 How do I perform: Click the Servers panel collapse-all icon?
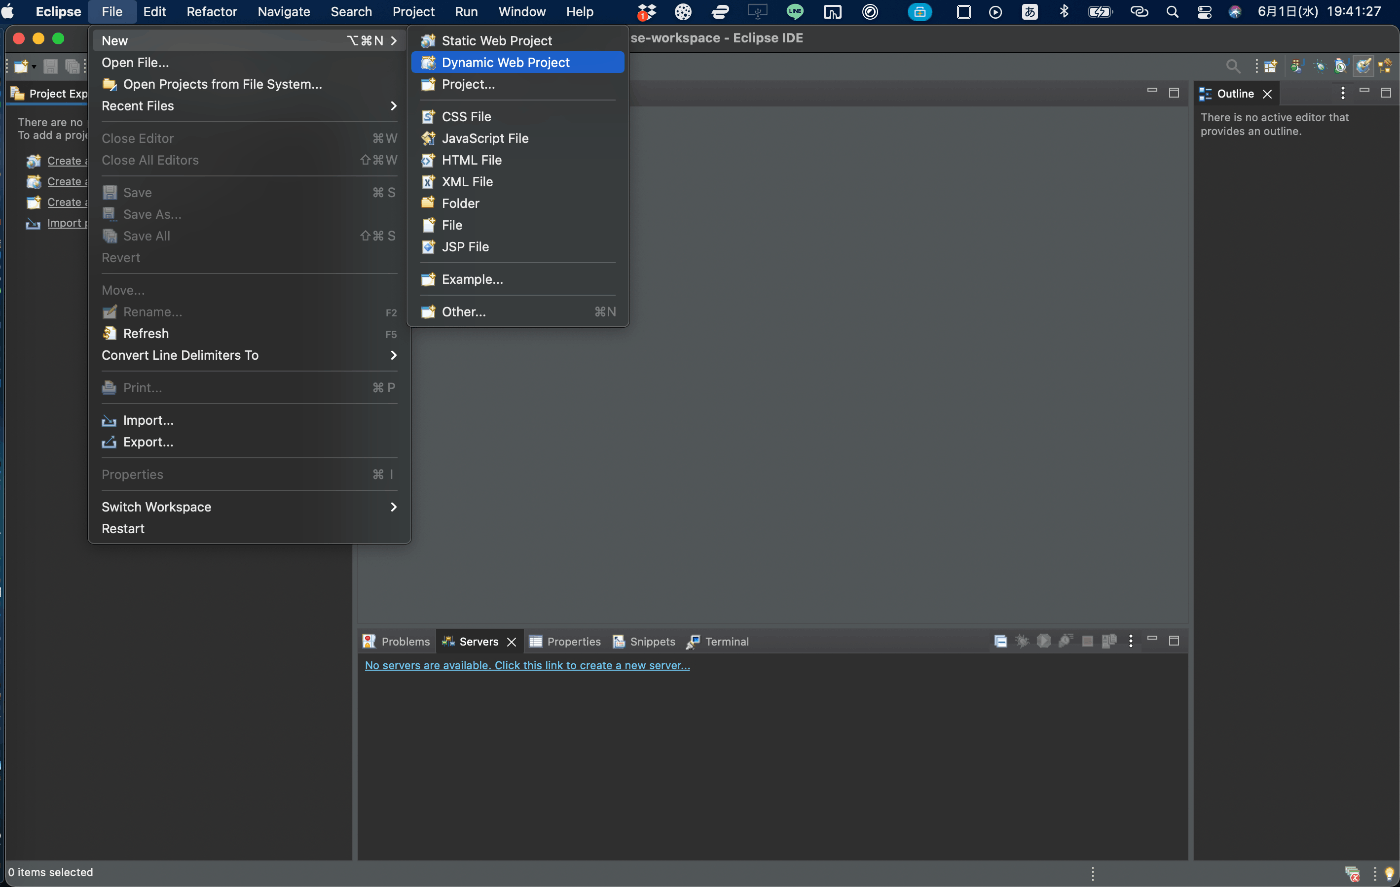pyautogui.click(x=1000, y=641)
